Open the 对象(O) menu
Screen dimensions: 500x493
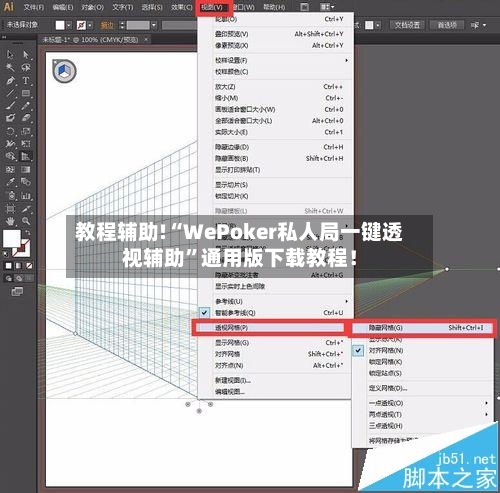click(92, 7)
